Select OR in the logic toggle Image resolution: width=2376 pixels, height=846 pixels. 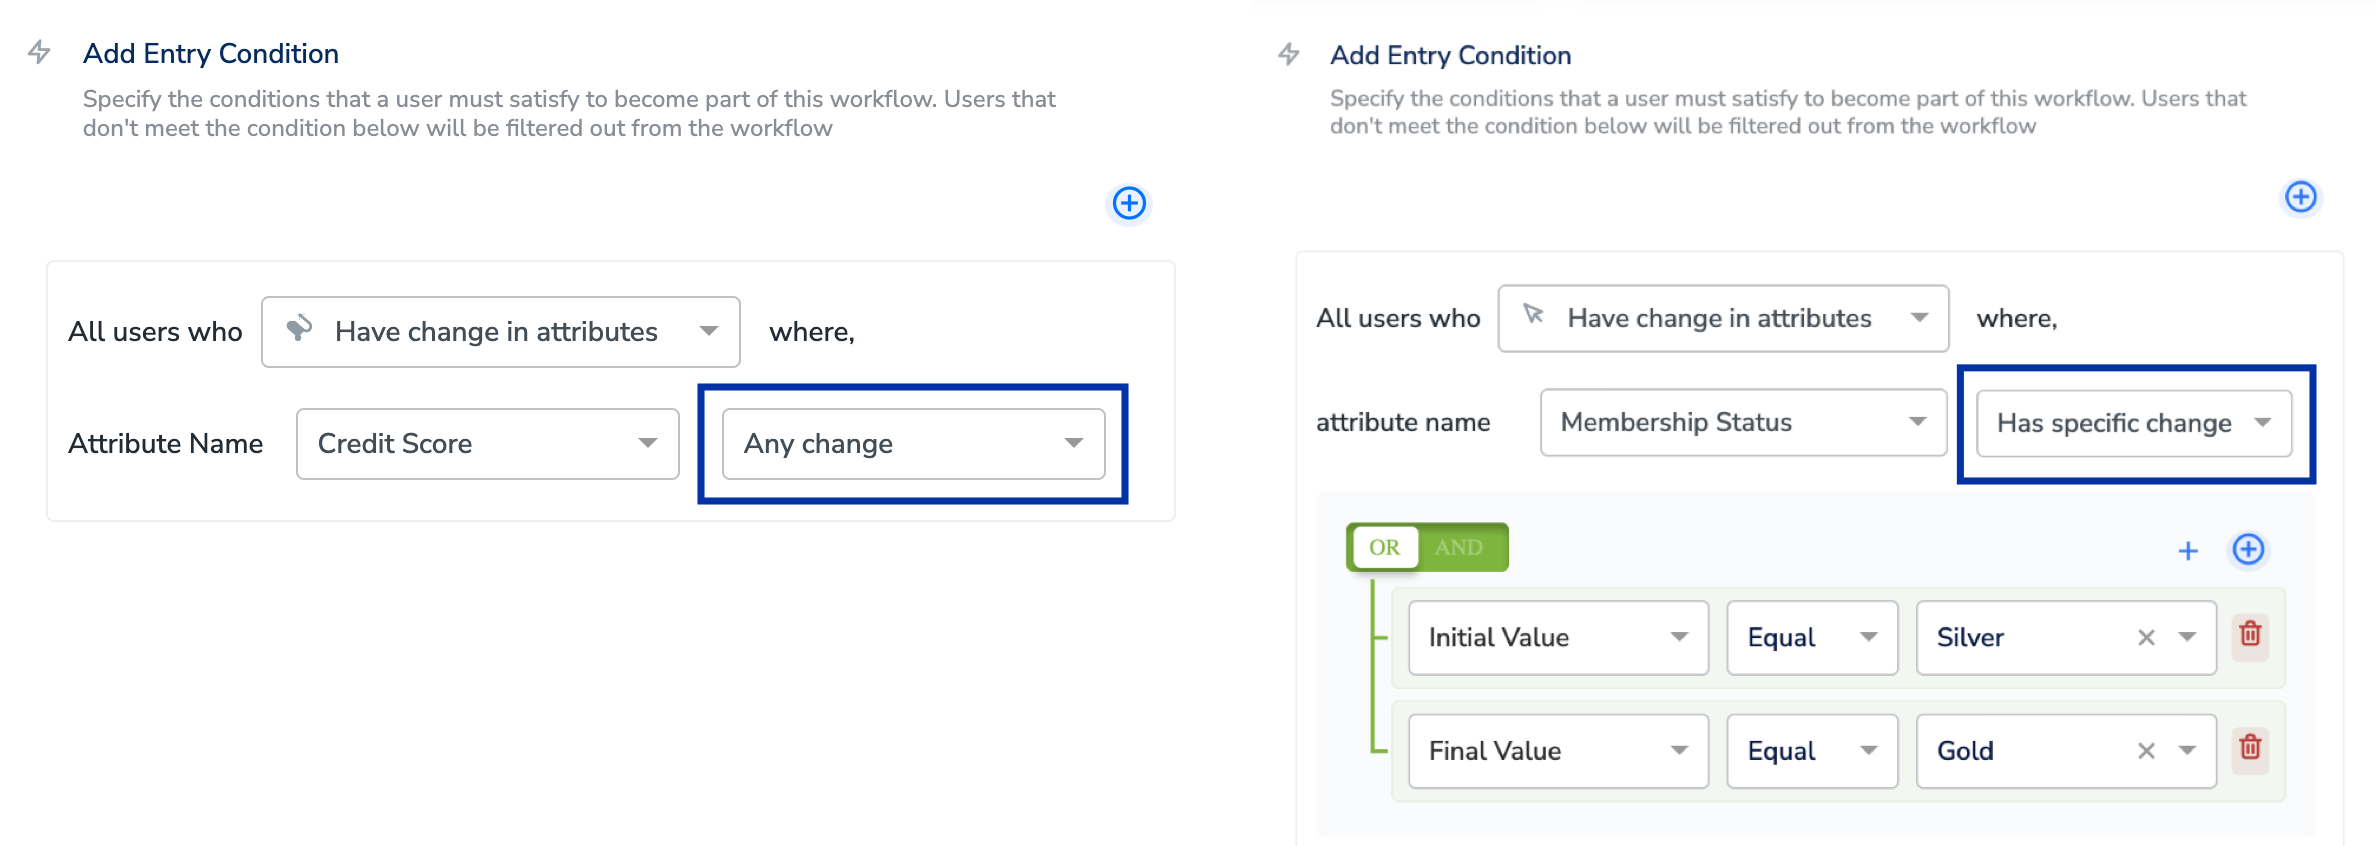tap(1384, 547)
